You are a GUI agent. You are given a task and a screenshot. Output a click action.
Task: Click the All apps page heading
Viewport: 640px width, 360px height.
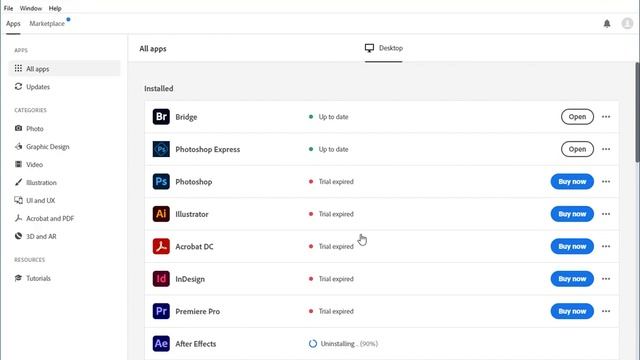click(153, 49)
